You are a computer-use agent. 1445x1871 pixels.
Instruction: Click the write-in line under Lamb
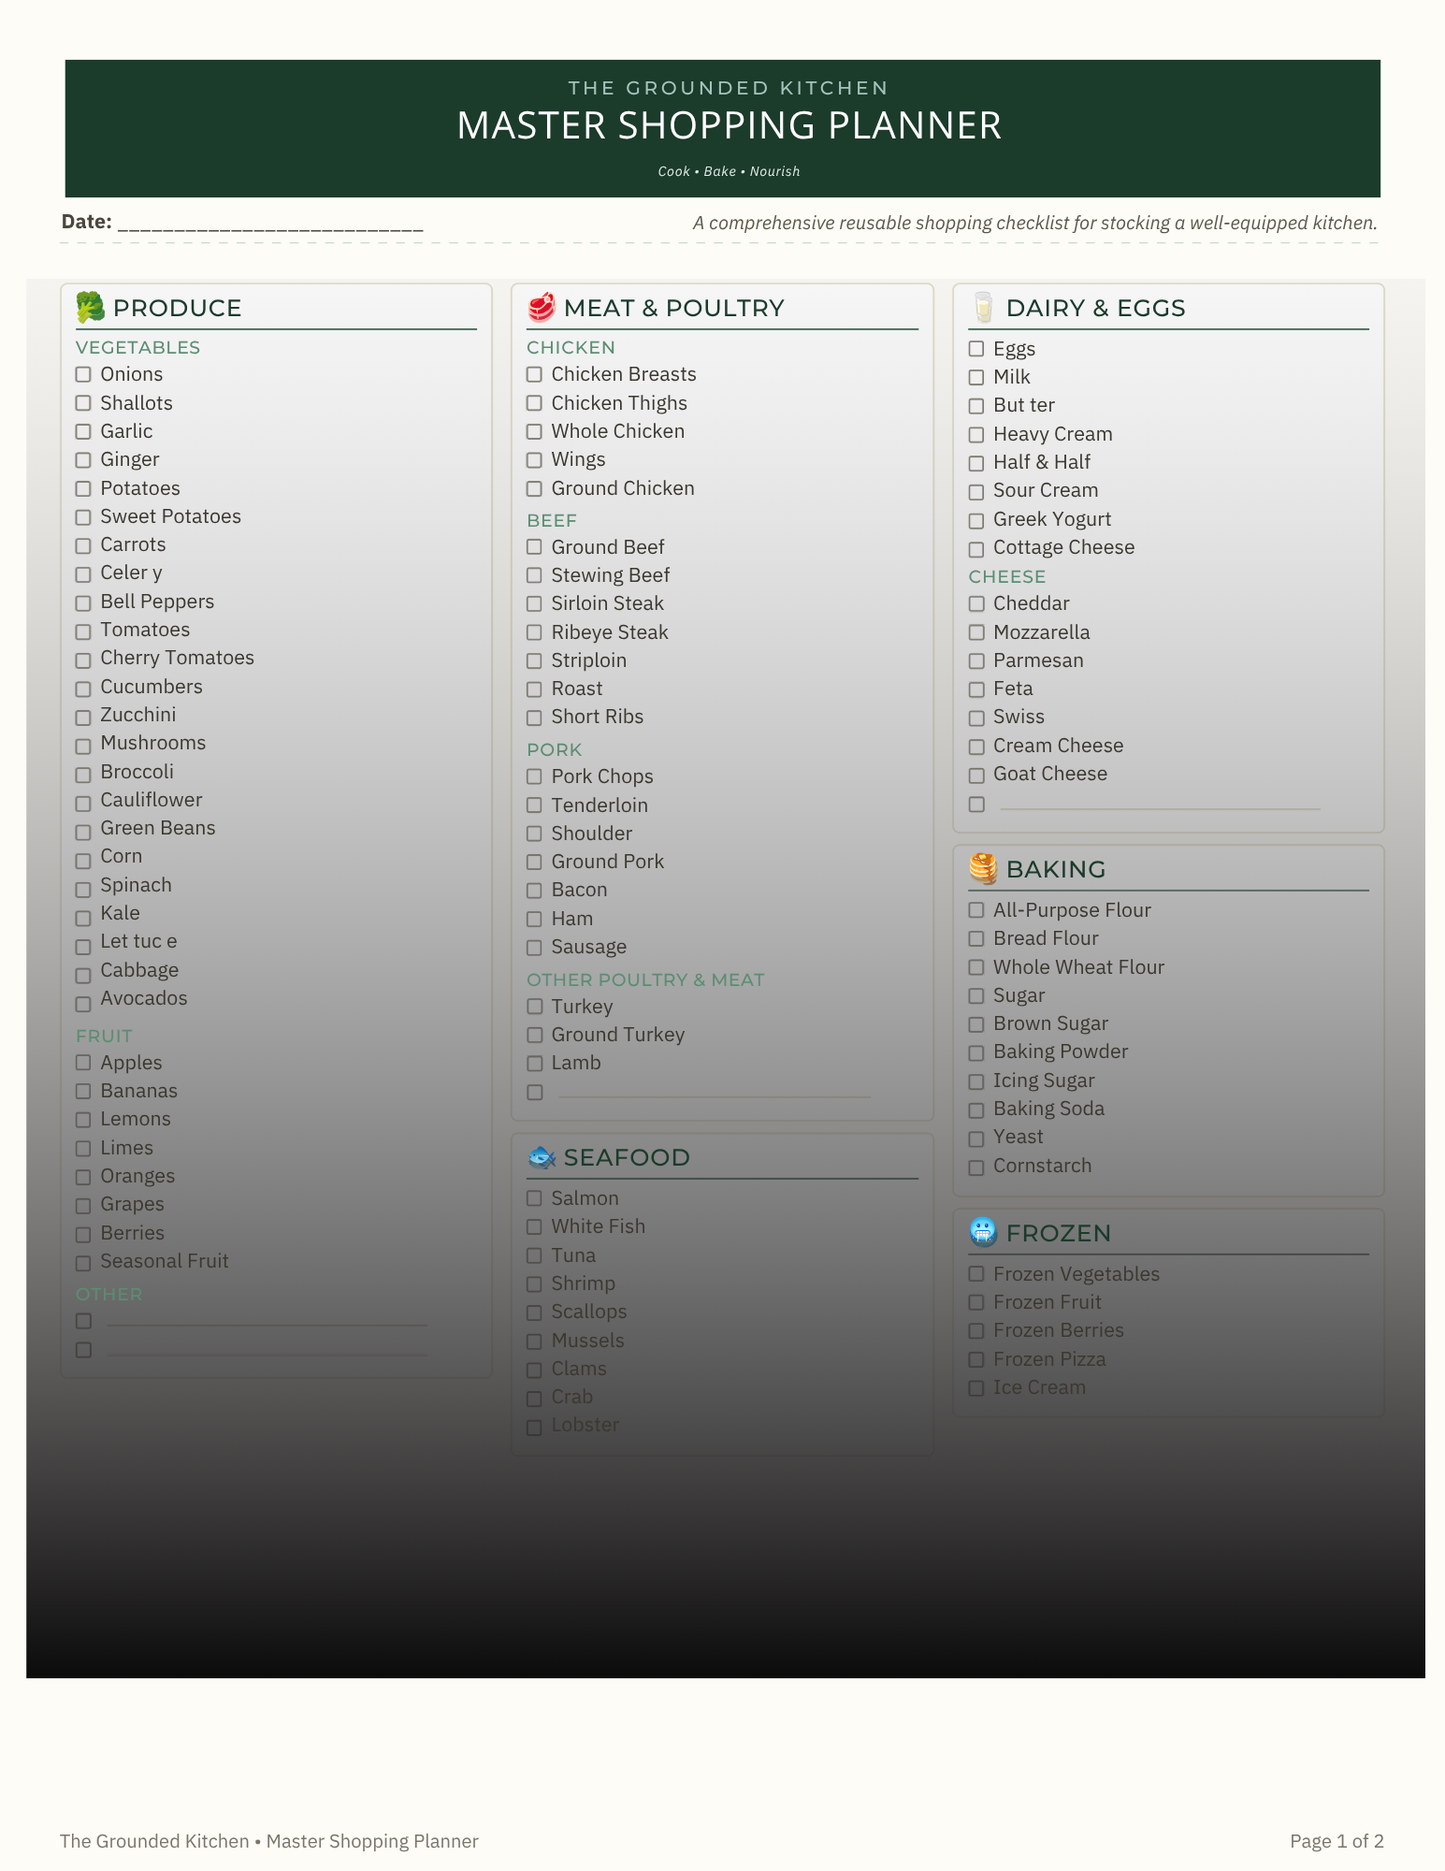click(714, 1096)
